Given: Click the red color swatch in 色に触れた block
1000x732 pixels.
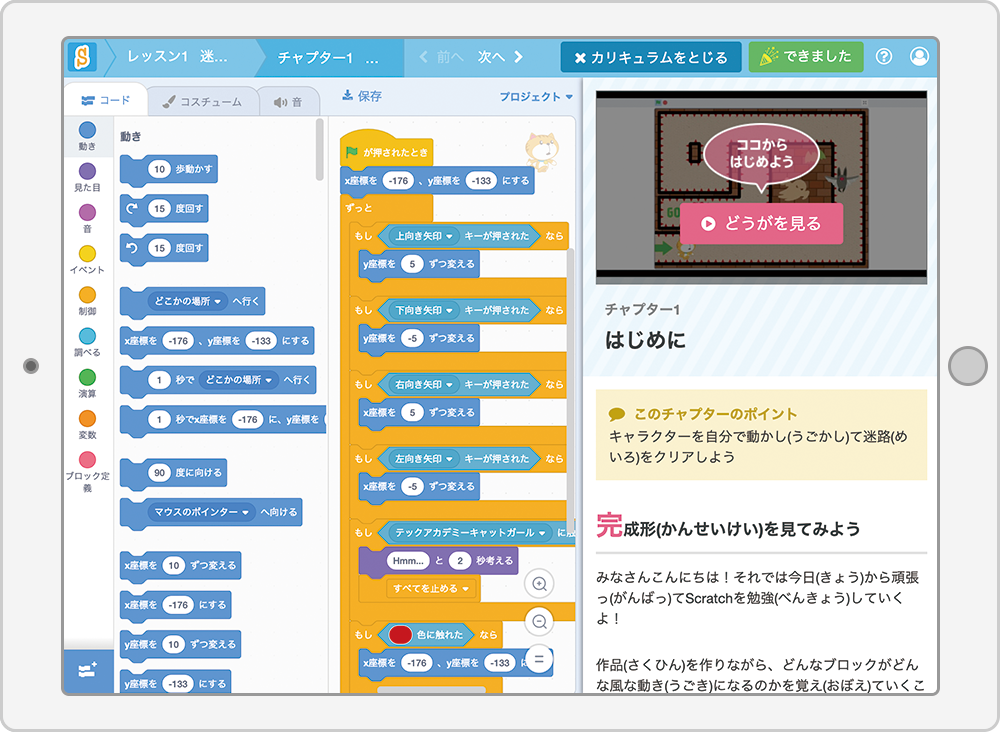Looking at the screenshot, I should [401, 635].
